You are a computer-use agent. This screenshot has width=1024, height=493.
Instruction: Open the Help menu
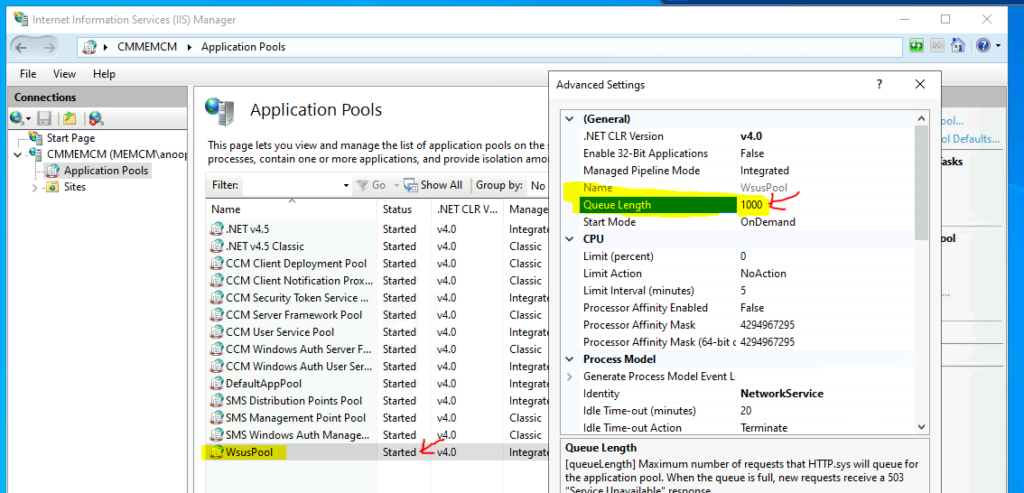pyautogui.click(x=104, y=74)
